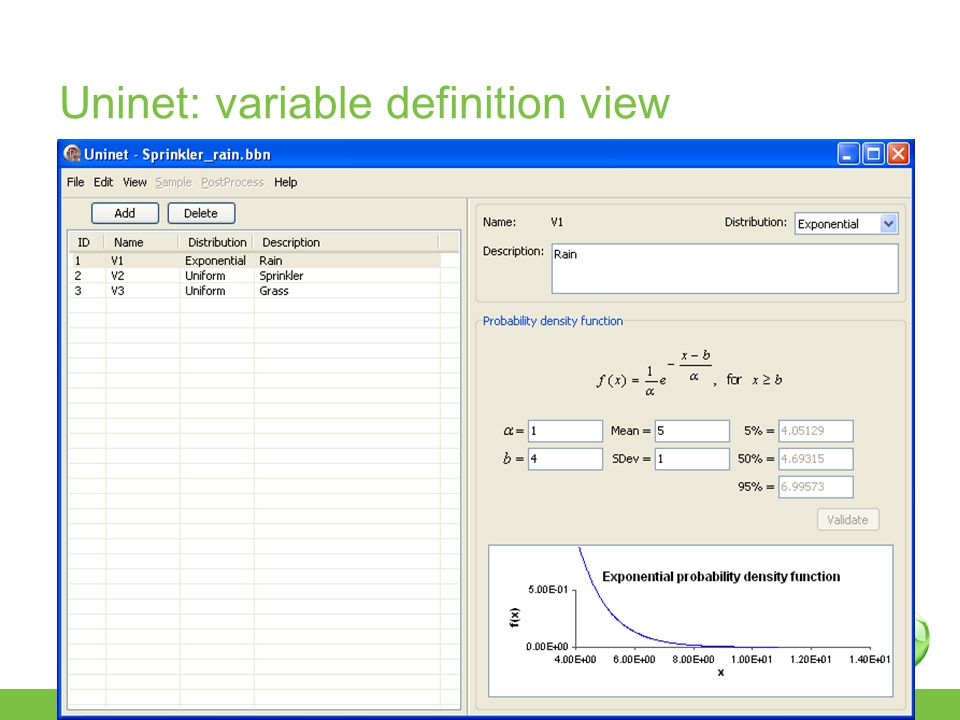Click the Description text box containing Rain
The height and width of the screenshot is (720, 960).
tap(725, 269)
